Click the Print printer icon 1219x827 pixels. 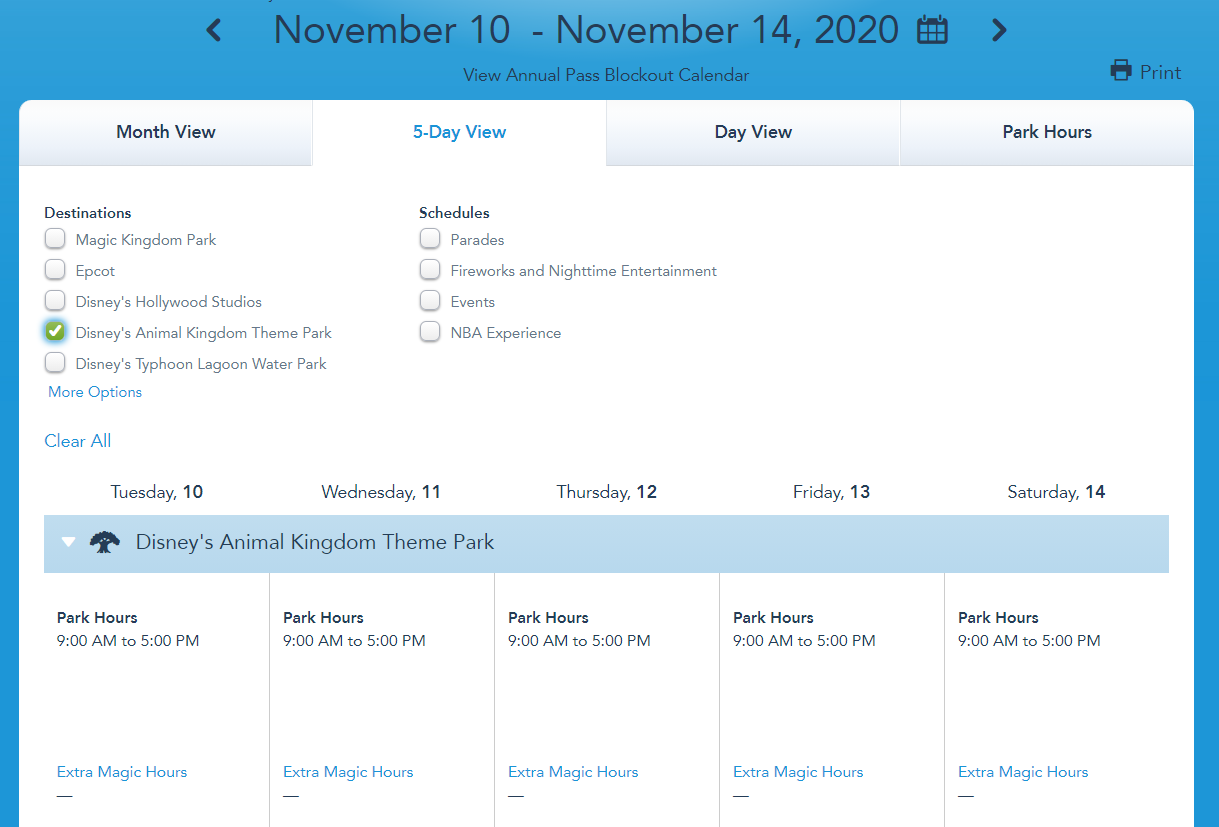point(1121,72)
